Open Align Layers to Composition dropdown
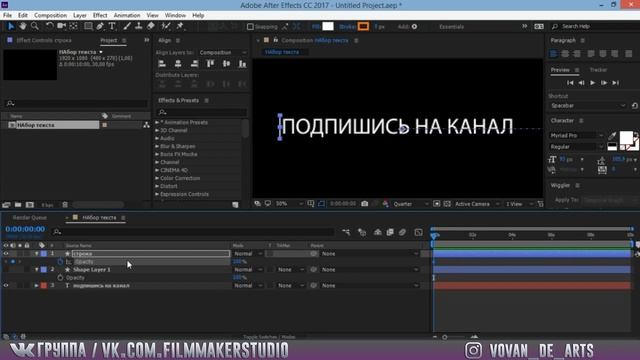640x360 pixels. point(222,53)
